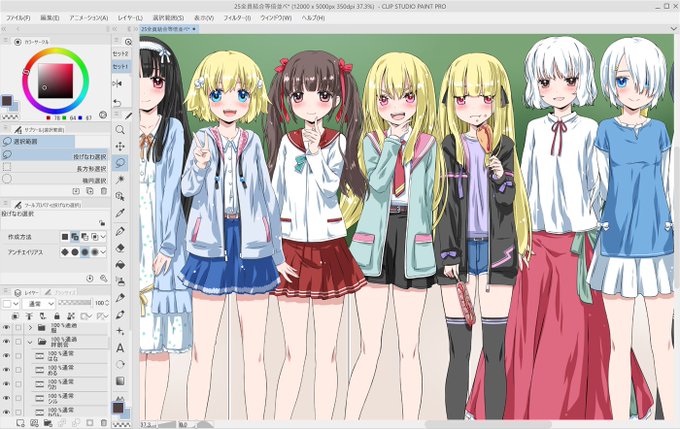680x429 pixels.
Task: Select the Move layer tool
Action: point(120,146)
